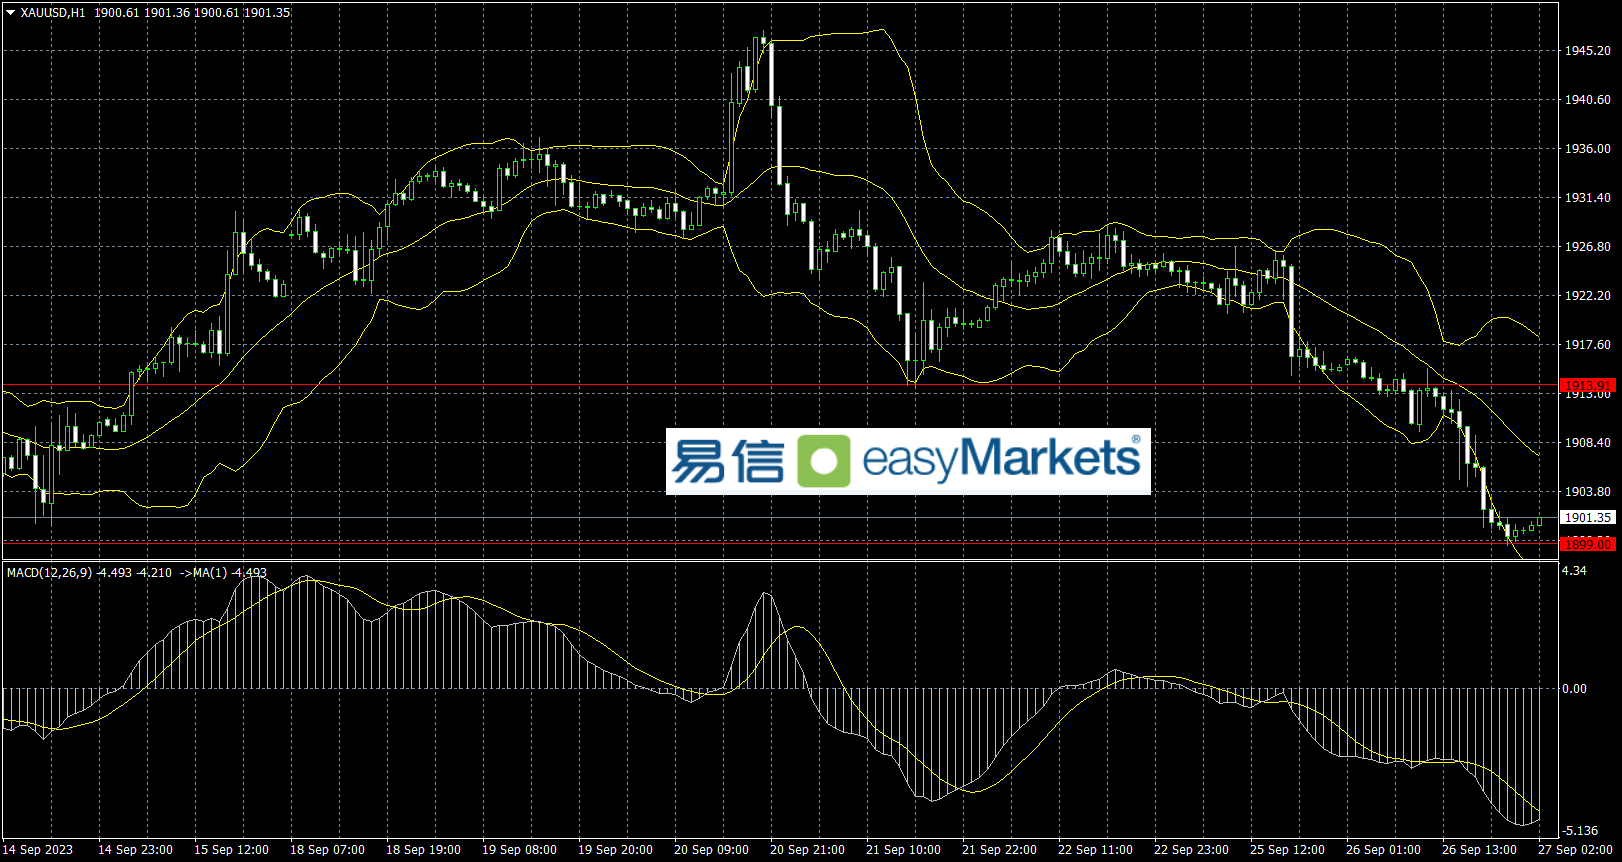Screen dimensions: 1622x862
Task: Click price axis value 1936.00
Action: pos(1588,149)
